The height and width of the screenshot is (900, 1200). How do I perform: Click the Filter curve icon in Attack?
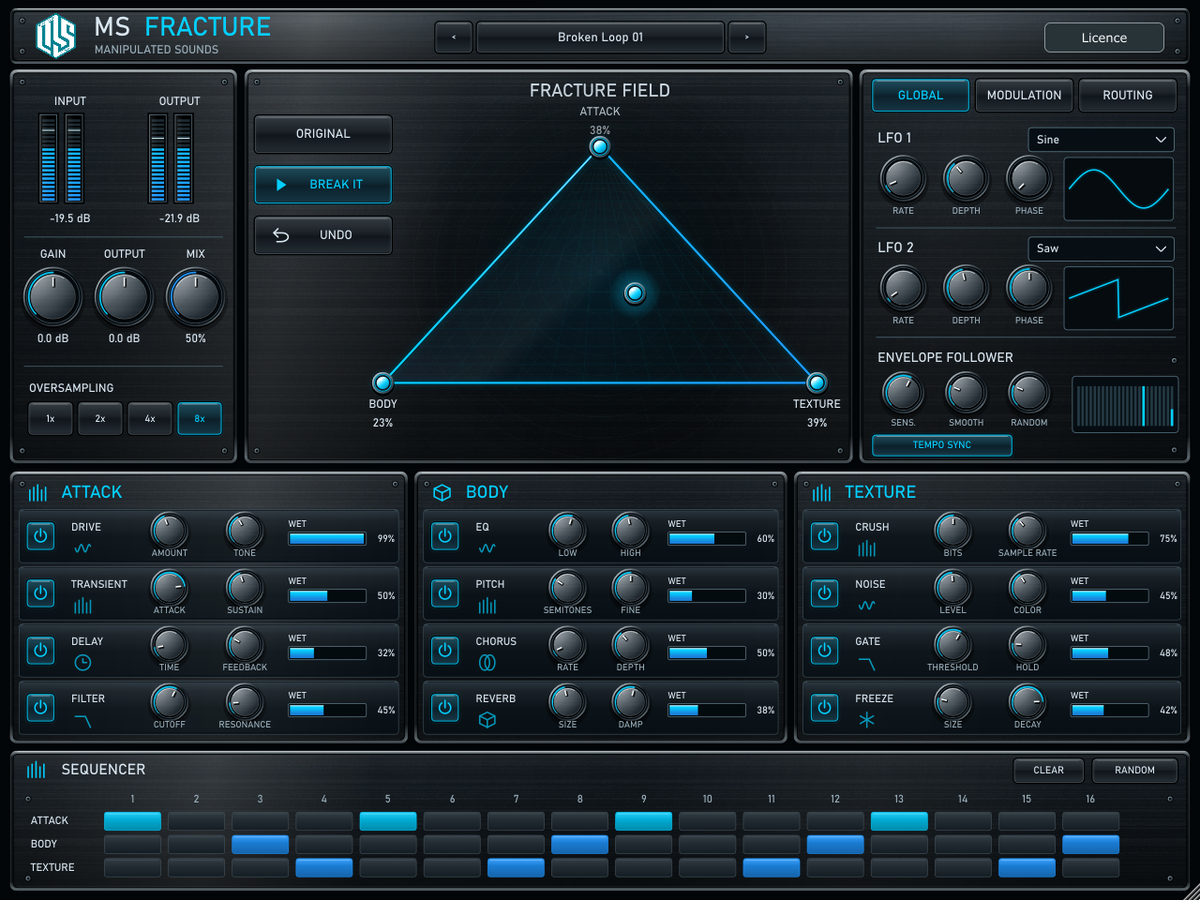[82, 719]
